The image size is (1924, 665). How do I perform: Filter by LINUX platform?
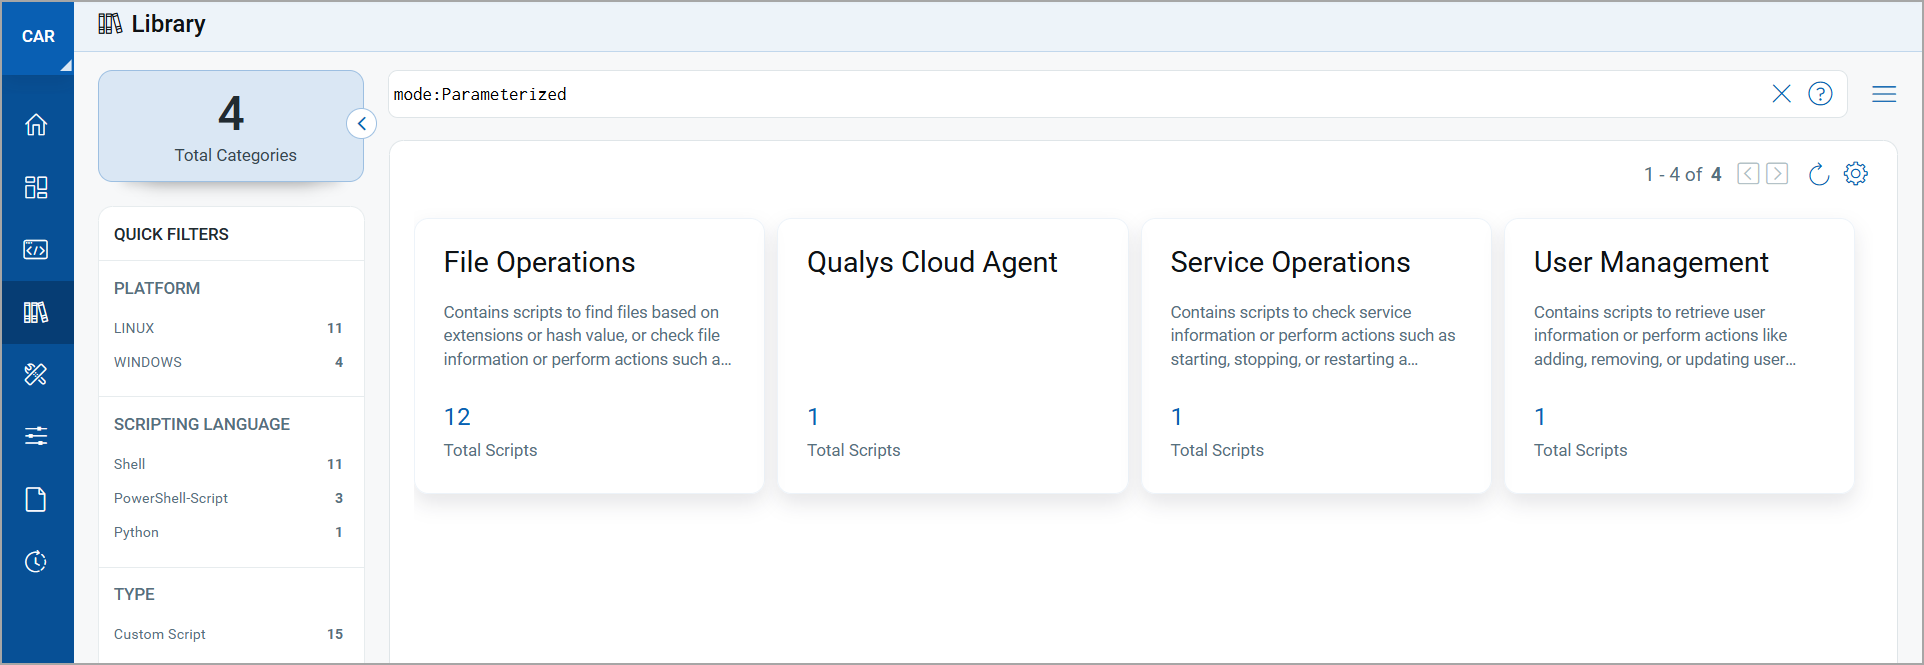[134, 328]
